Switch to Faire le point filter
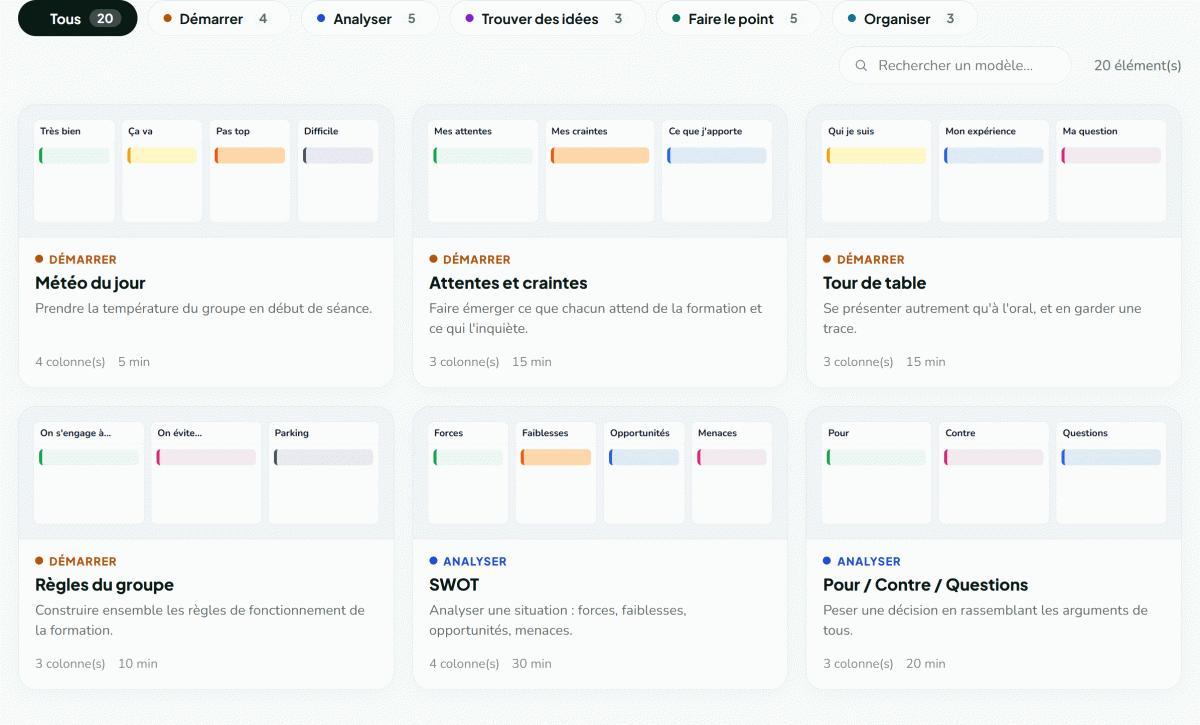This screenshot has height=725, width=1200. (x=738, y=19)
